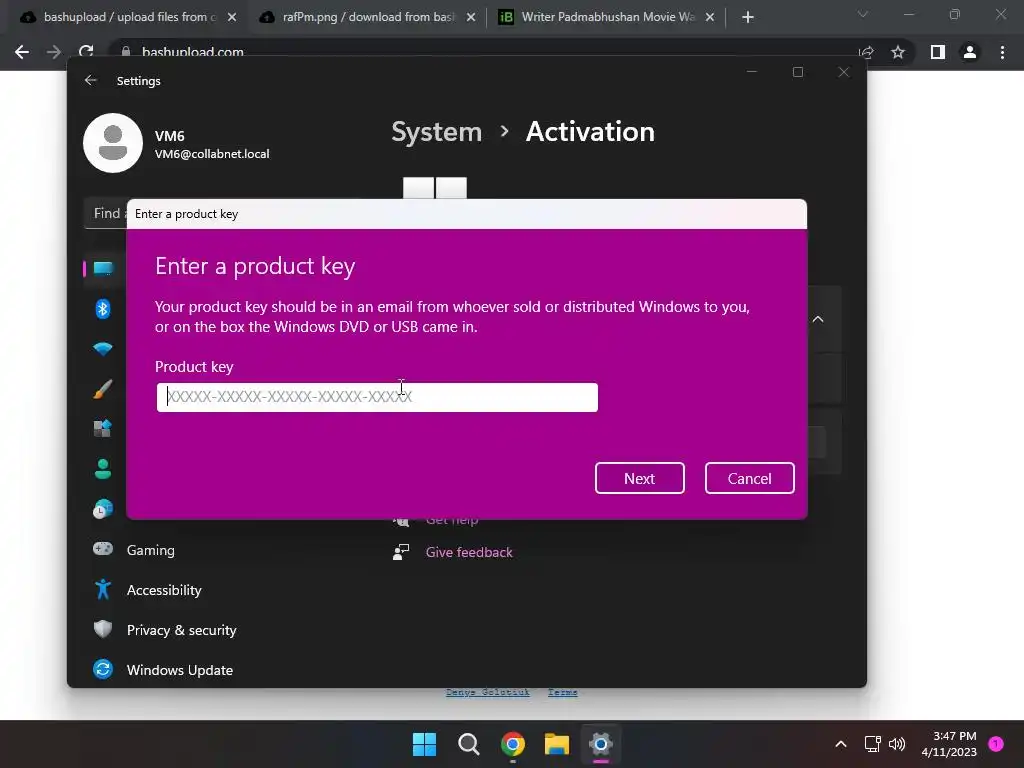1024x768 pixels.
Task: Click the VM6@collabnet.local account text
Action: (212, 154)
